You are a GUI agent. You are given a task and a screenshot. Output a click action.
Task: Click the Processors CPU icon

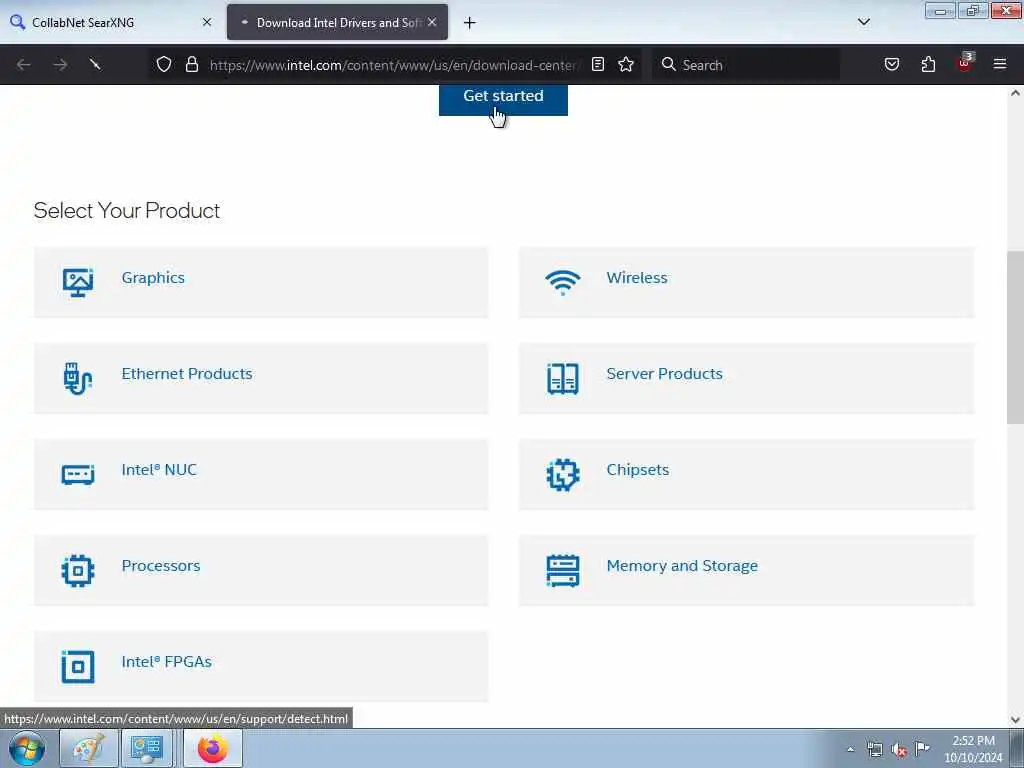pos(78,571)
